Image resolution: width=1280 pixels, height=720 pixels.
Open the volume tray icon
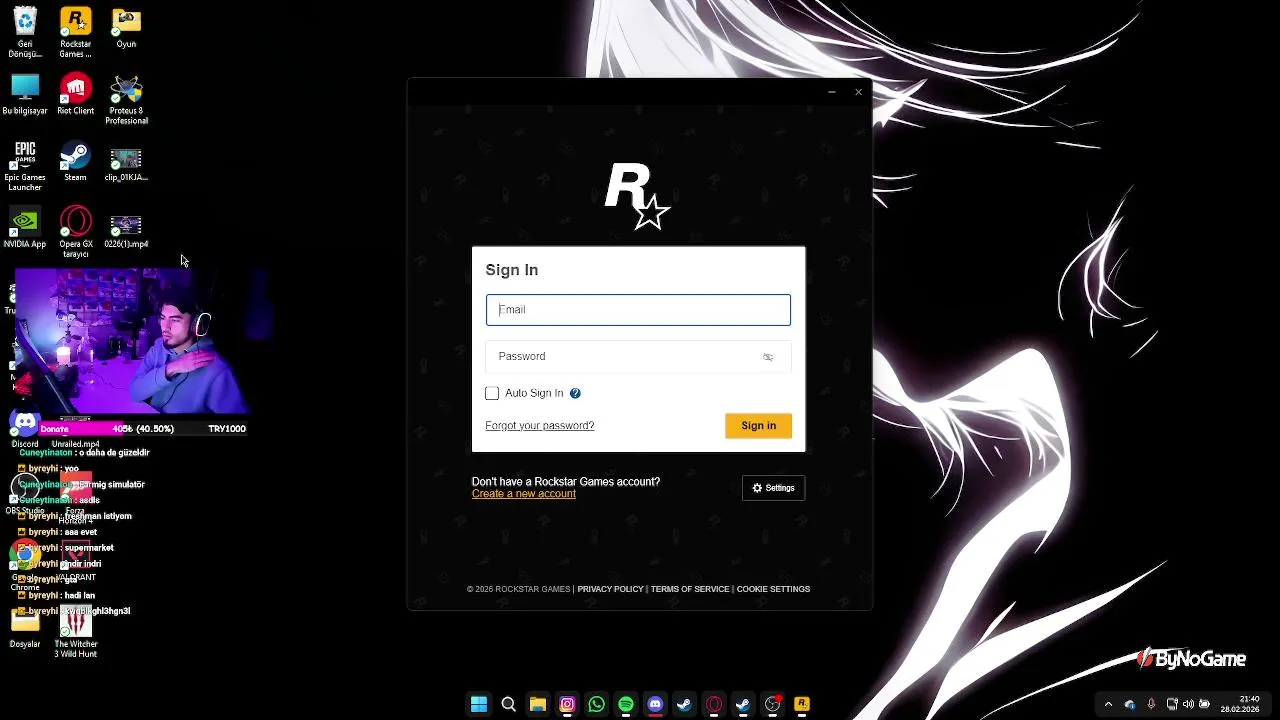[x=1189, y=705]
